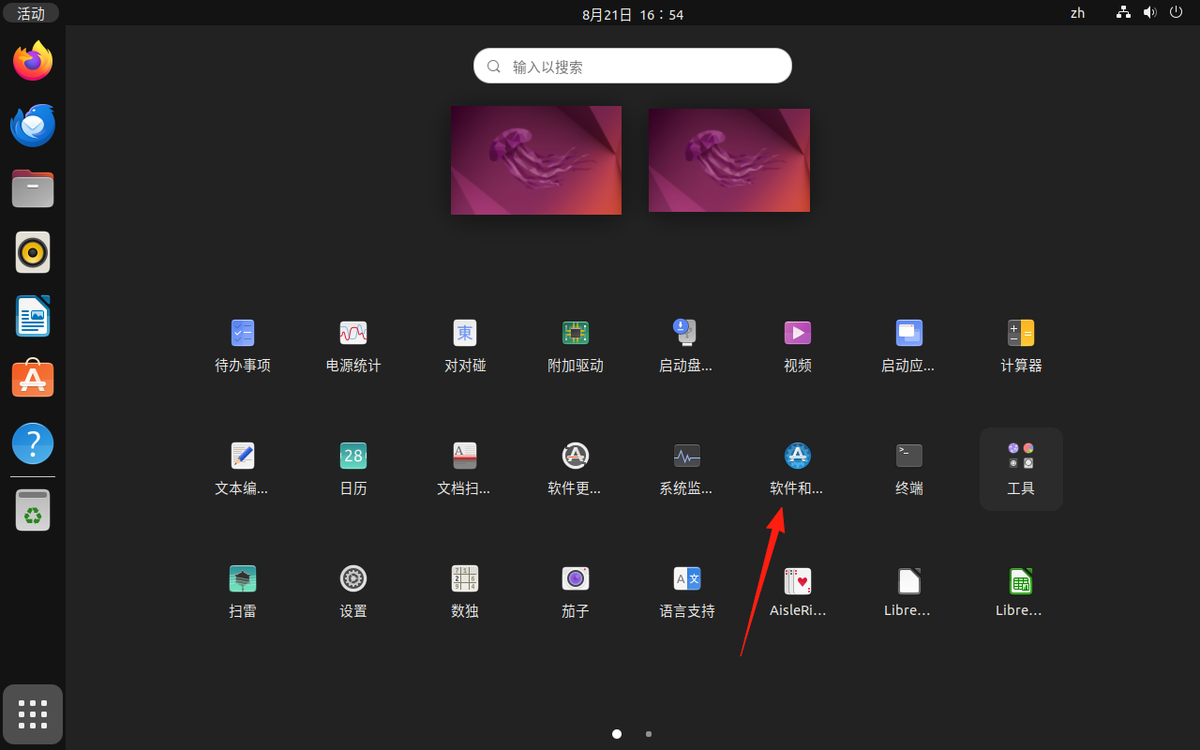
Task: Click the 活动 activities button
Action: pyautogui.click(x=31, y=13)
